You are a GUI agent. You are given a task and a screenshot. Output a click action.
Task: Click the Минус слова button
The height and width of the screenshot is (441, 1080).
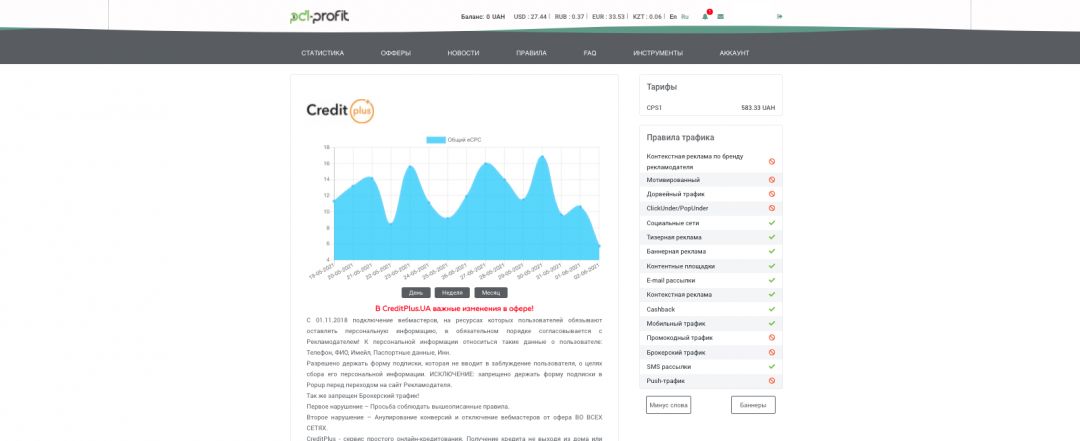click(668, 405)
